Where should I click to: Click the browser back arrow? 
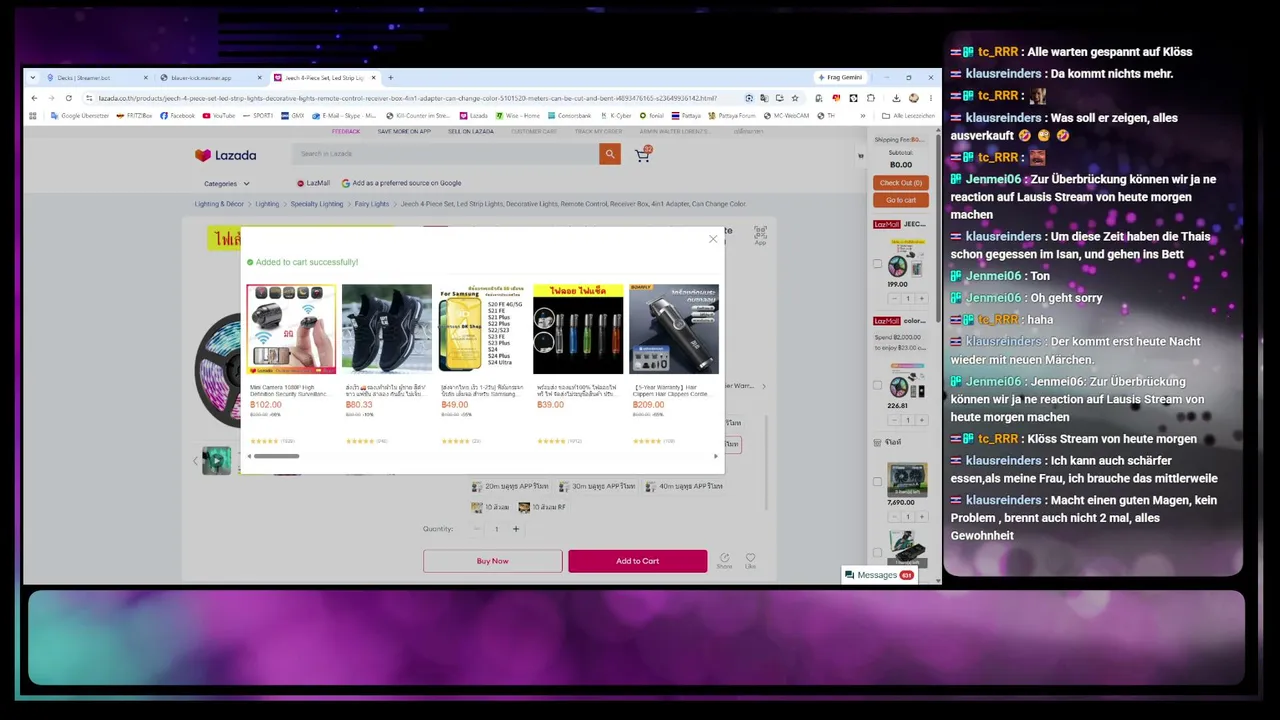(x=34, y=98)
